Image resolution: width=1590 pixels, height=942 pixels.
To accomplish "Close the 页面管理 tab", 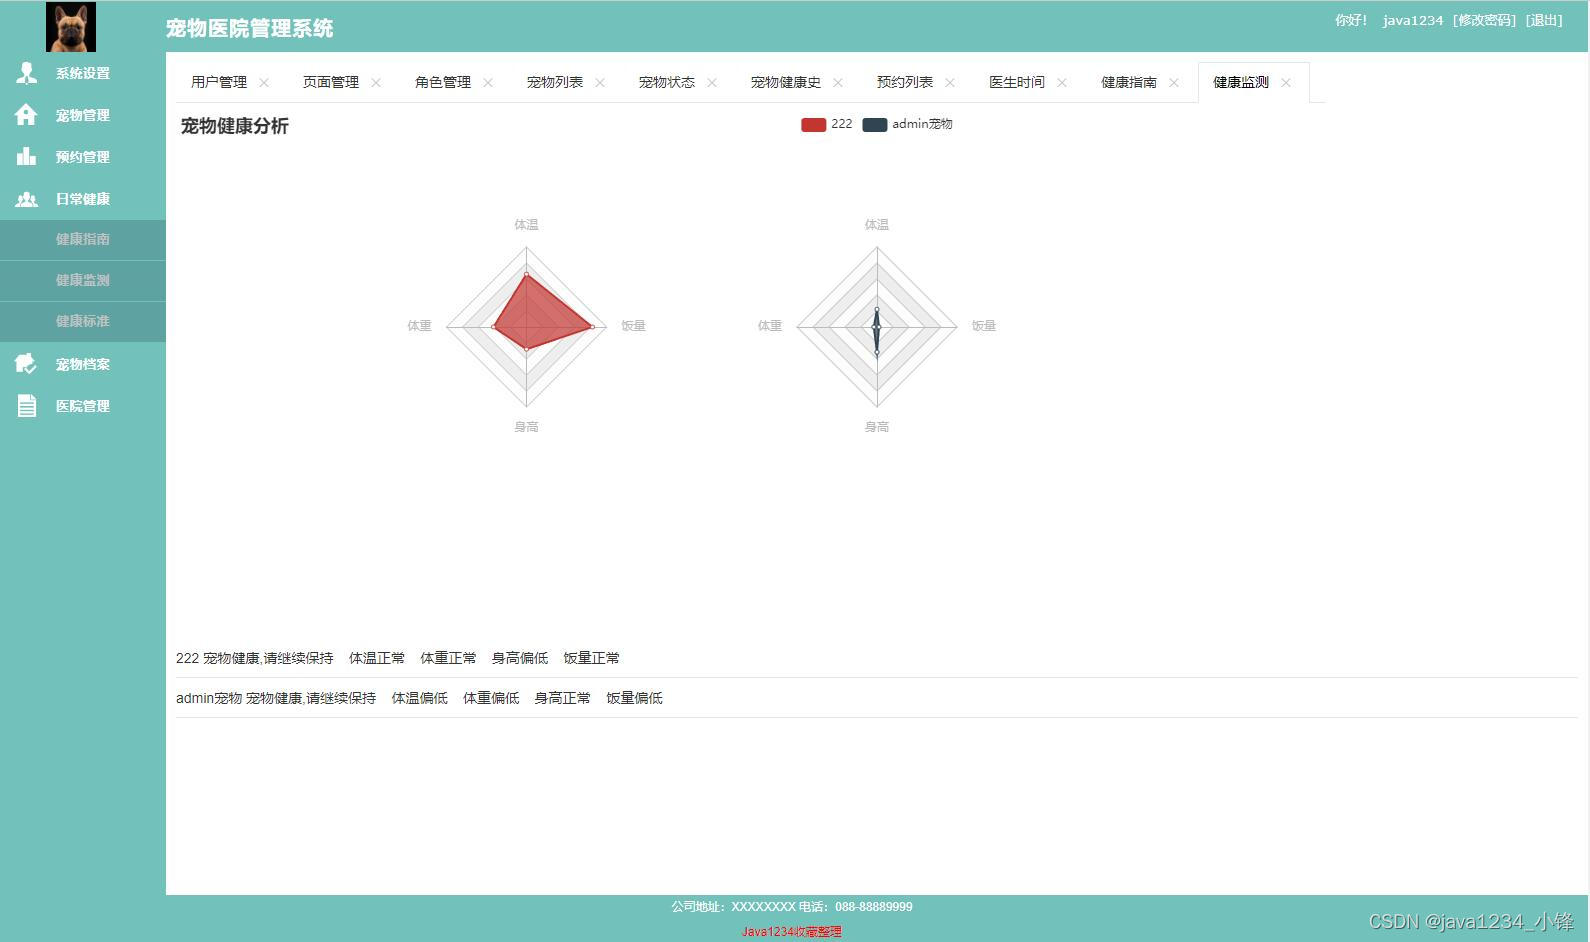I will 376,83.
